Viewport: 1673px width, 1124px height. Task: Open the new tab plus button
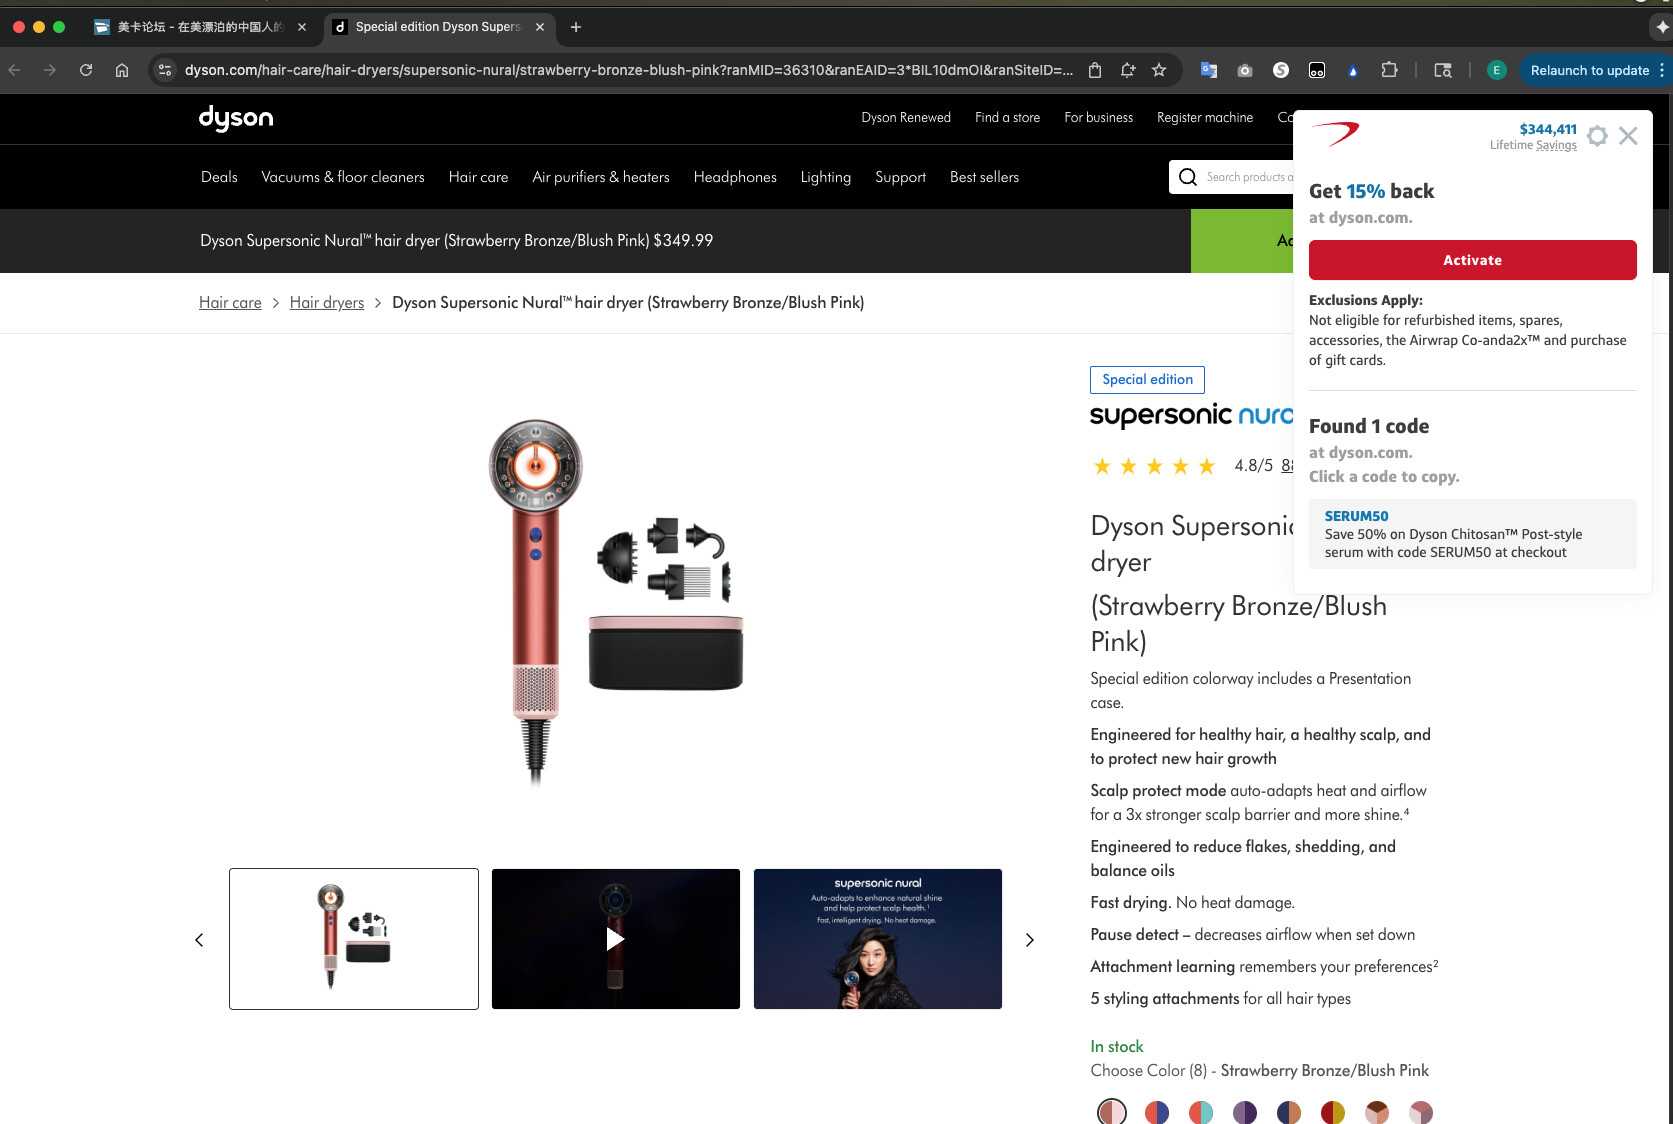pos(576,27)
